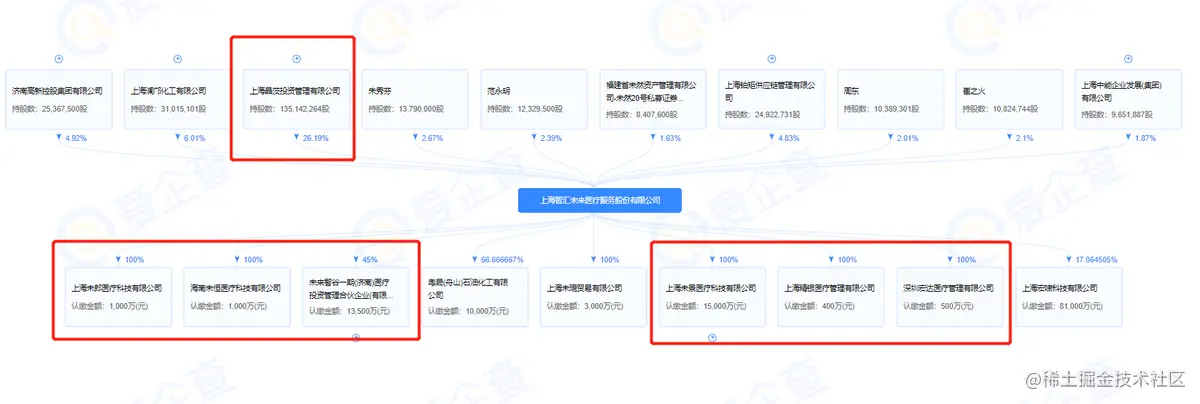Screen dimensions: 1200x404
Task: Expand the plus icon above 上海中能企业发展 card
Action: (1128, 59)
